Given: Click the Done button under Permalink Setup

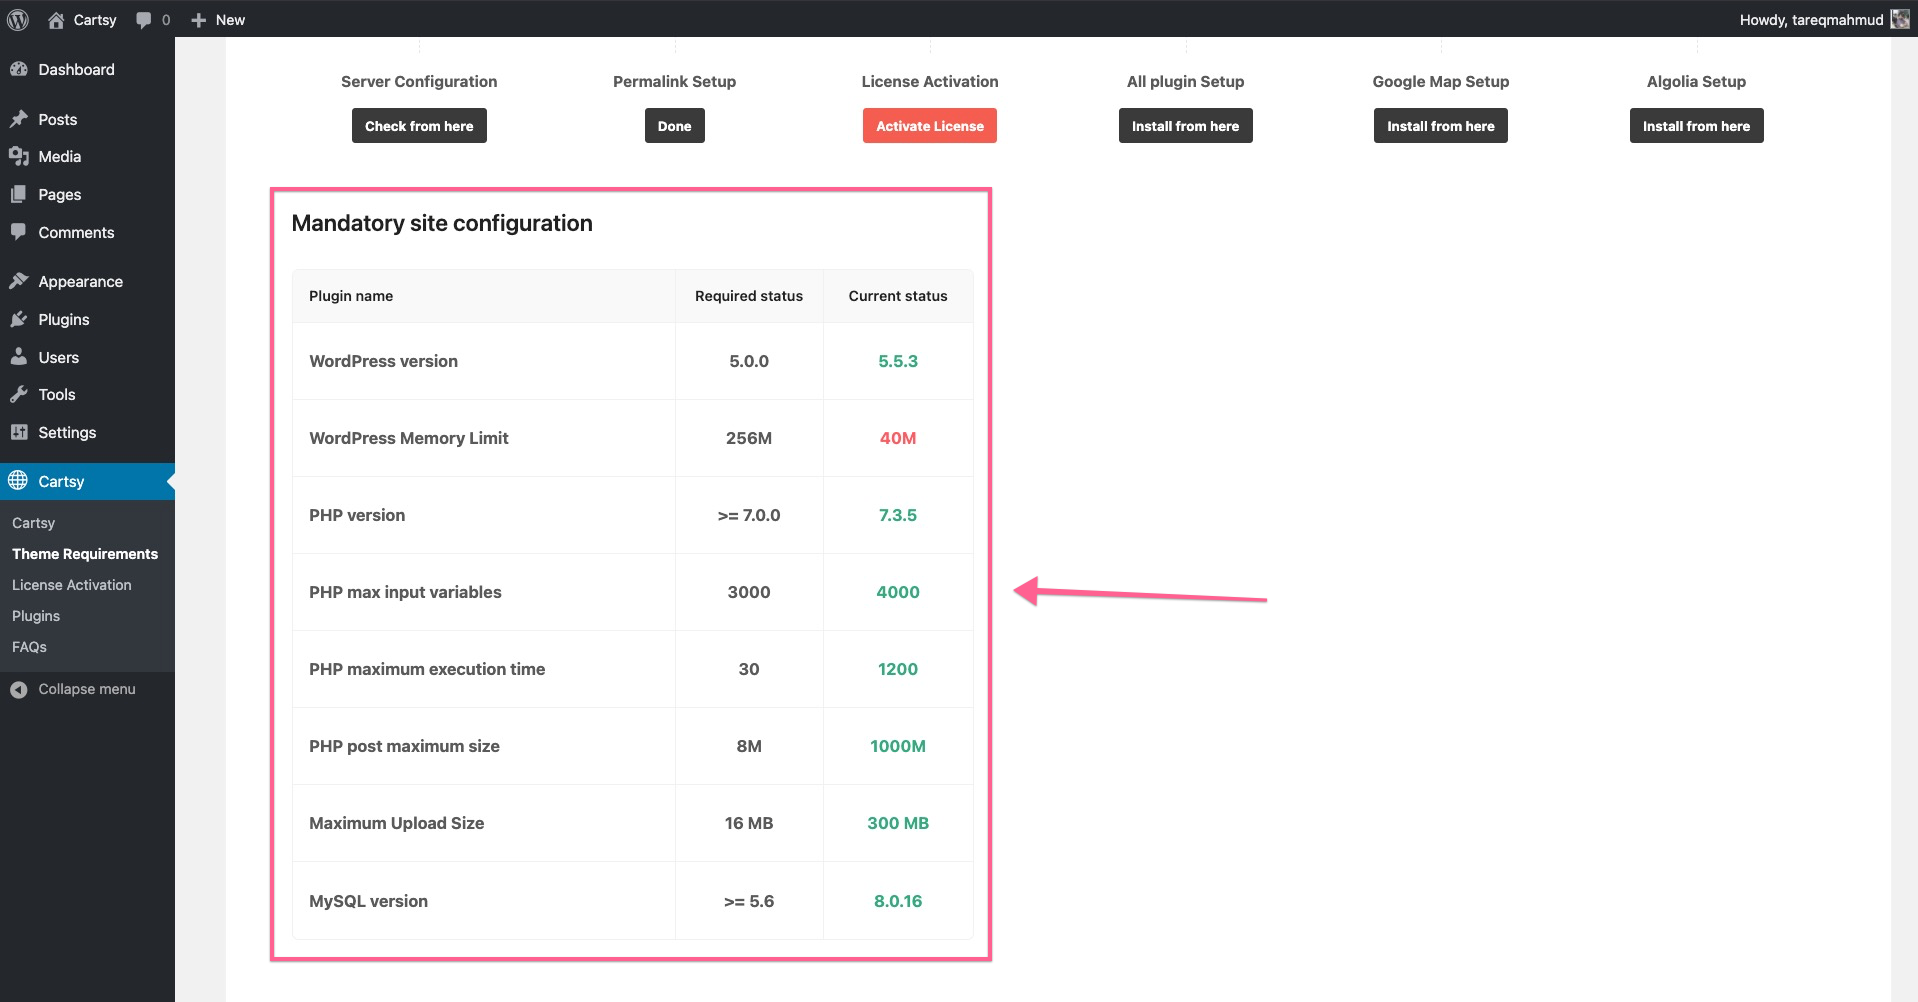Looking at the screenshot, I should (x=674, y=126).
